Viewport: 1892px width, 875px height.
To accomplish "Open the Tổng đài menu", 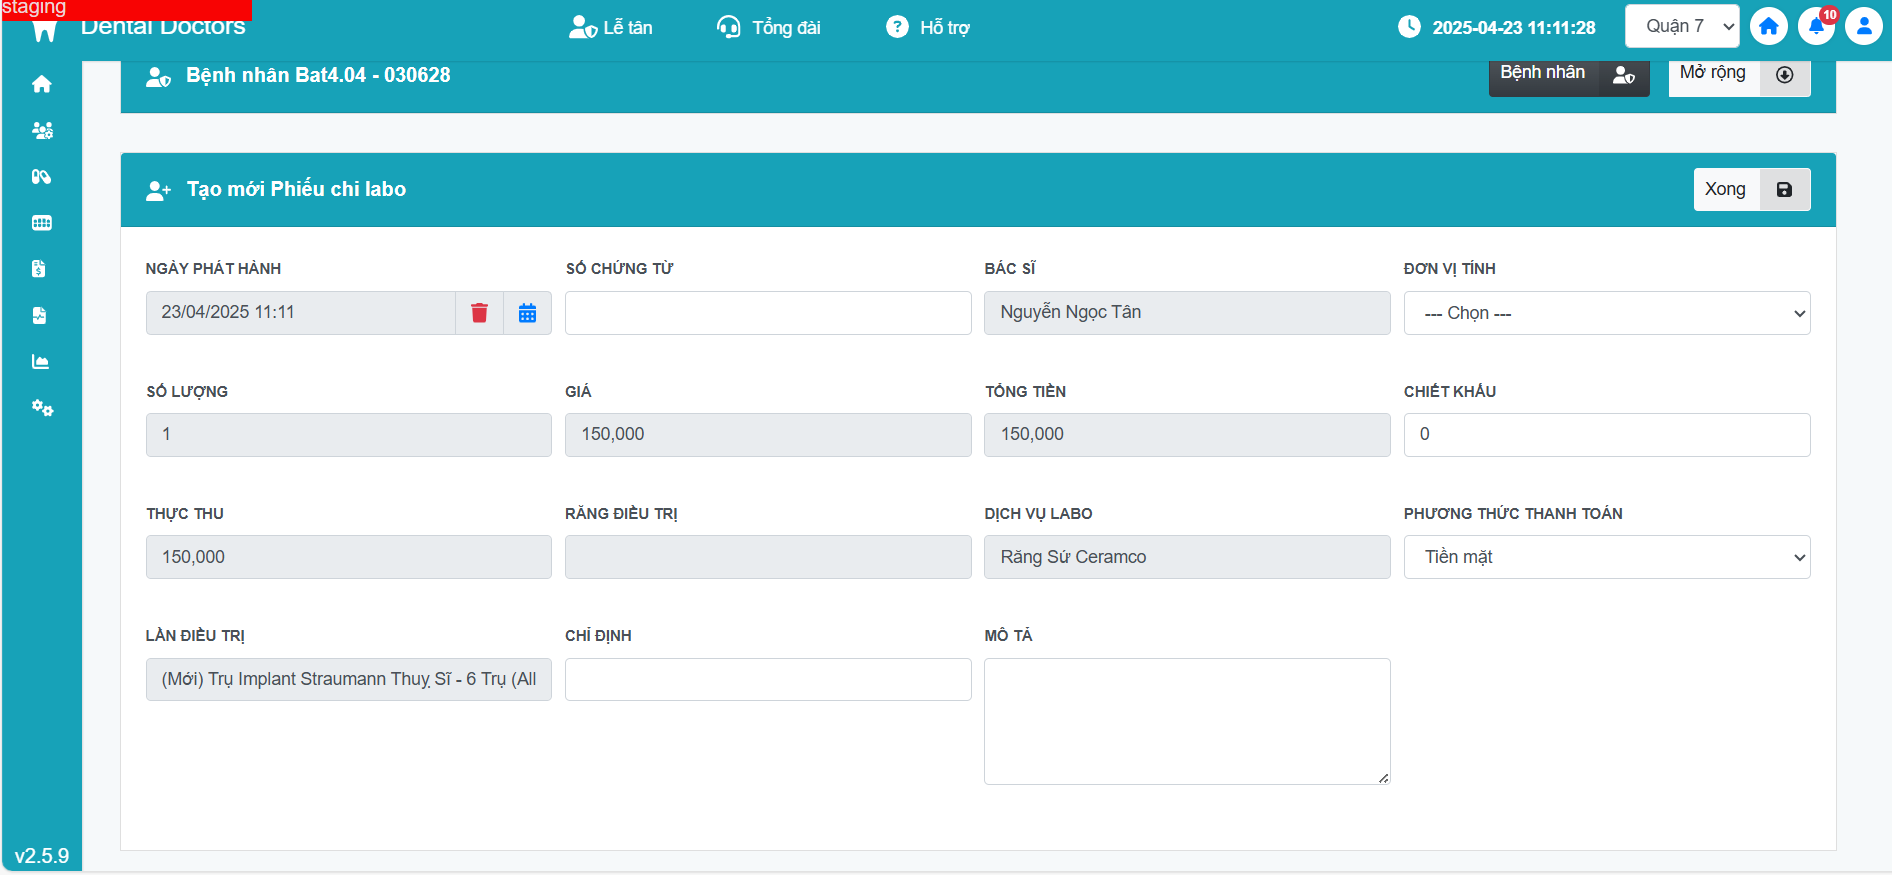I will pos(769,28).
